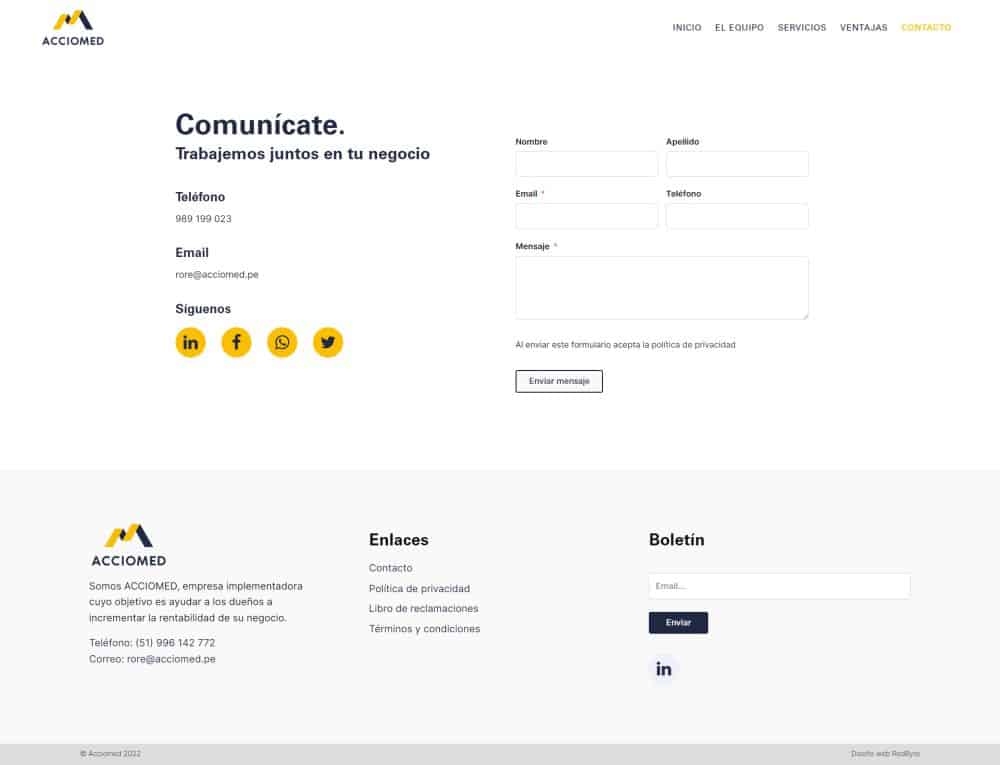Go to the INICIO menu item
This screenshot has height=765, width=1000.
pos(687,28)
